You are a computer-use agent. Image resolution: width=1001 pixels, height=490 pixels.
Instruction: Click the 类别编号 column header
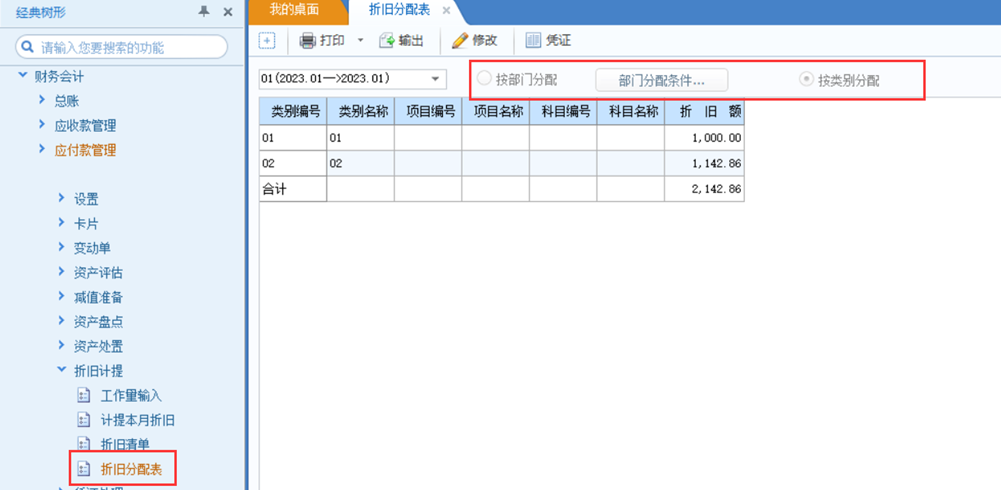point(293,112)
